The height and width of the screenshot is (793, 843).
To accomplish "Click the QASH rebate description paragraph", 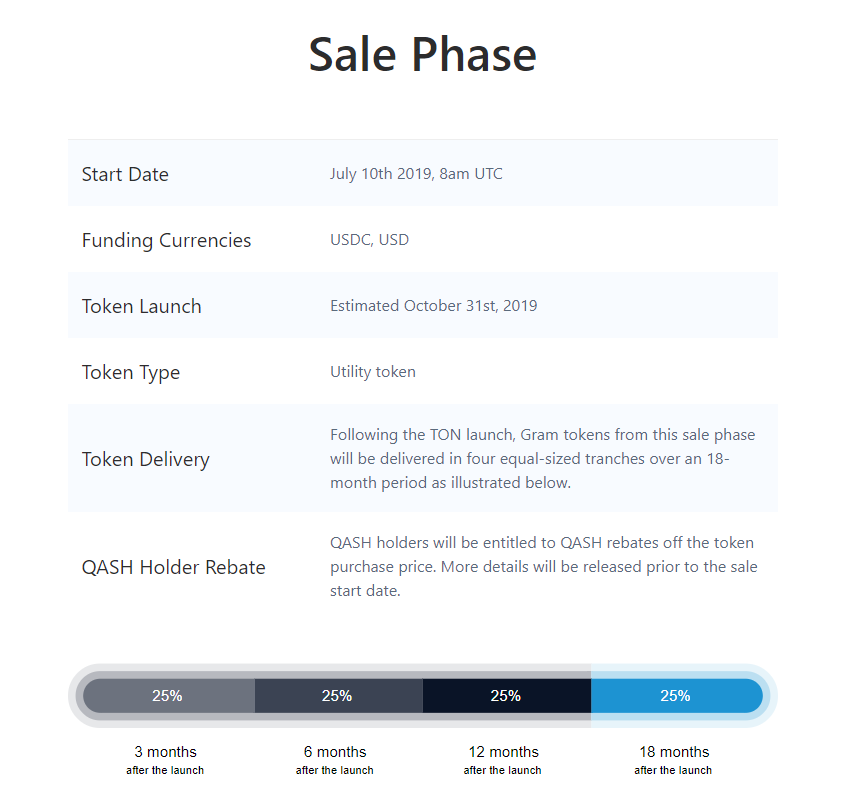I will click(x=544, y=567).
